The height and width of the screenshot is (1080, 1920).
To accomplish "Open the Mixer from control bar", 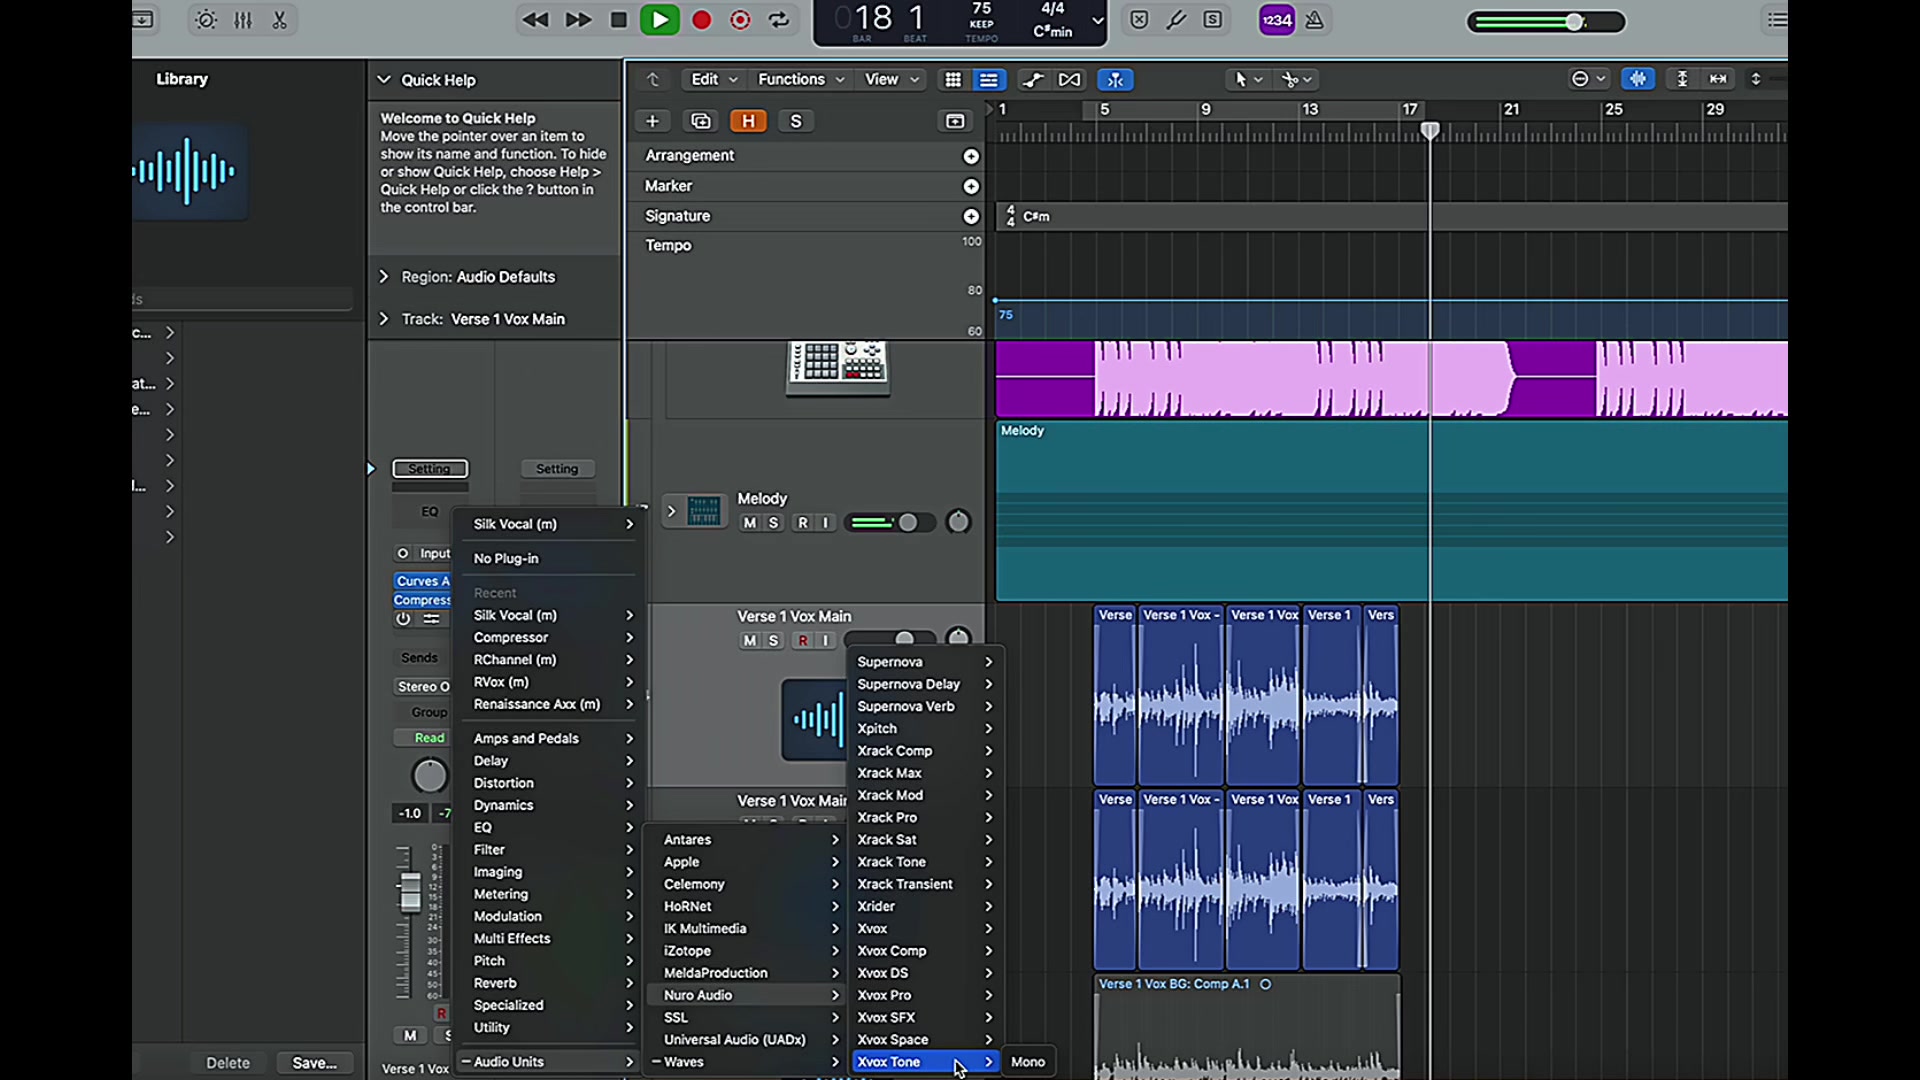I will click(x=243, y=20).
